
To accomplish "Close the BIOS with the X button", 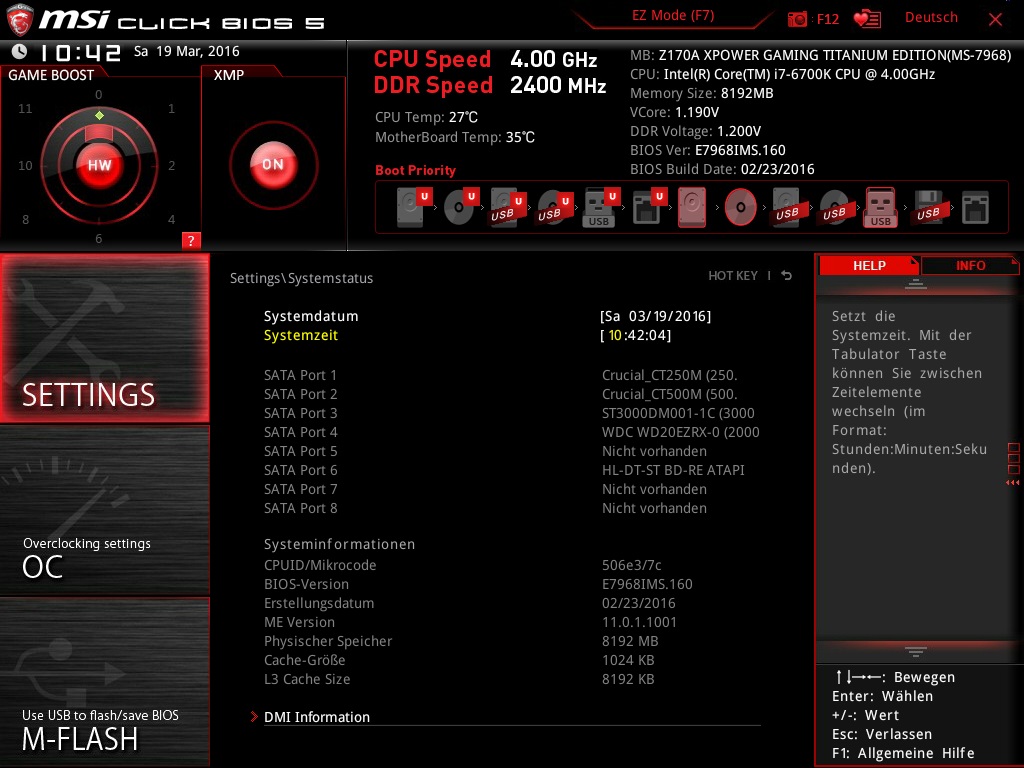I will [995, 19].
